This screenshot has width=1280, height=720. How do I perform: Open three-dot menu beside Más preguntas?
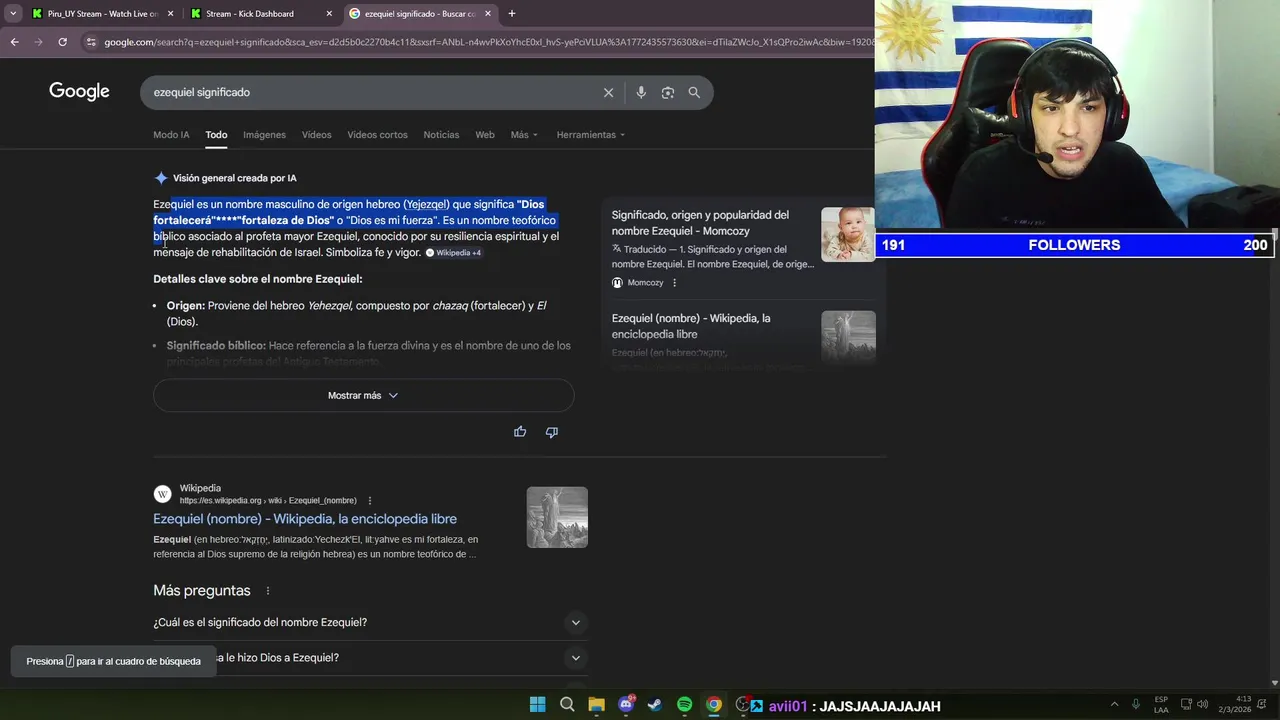pos(267,591)
